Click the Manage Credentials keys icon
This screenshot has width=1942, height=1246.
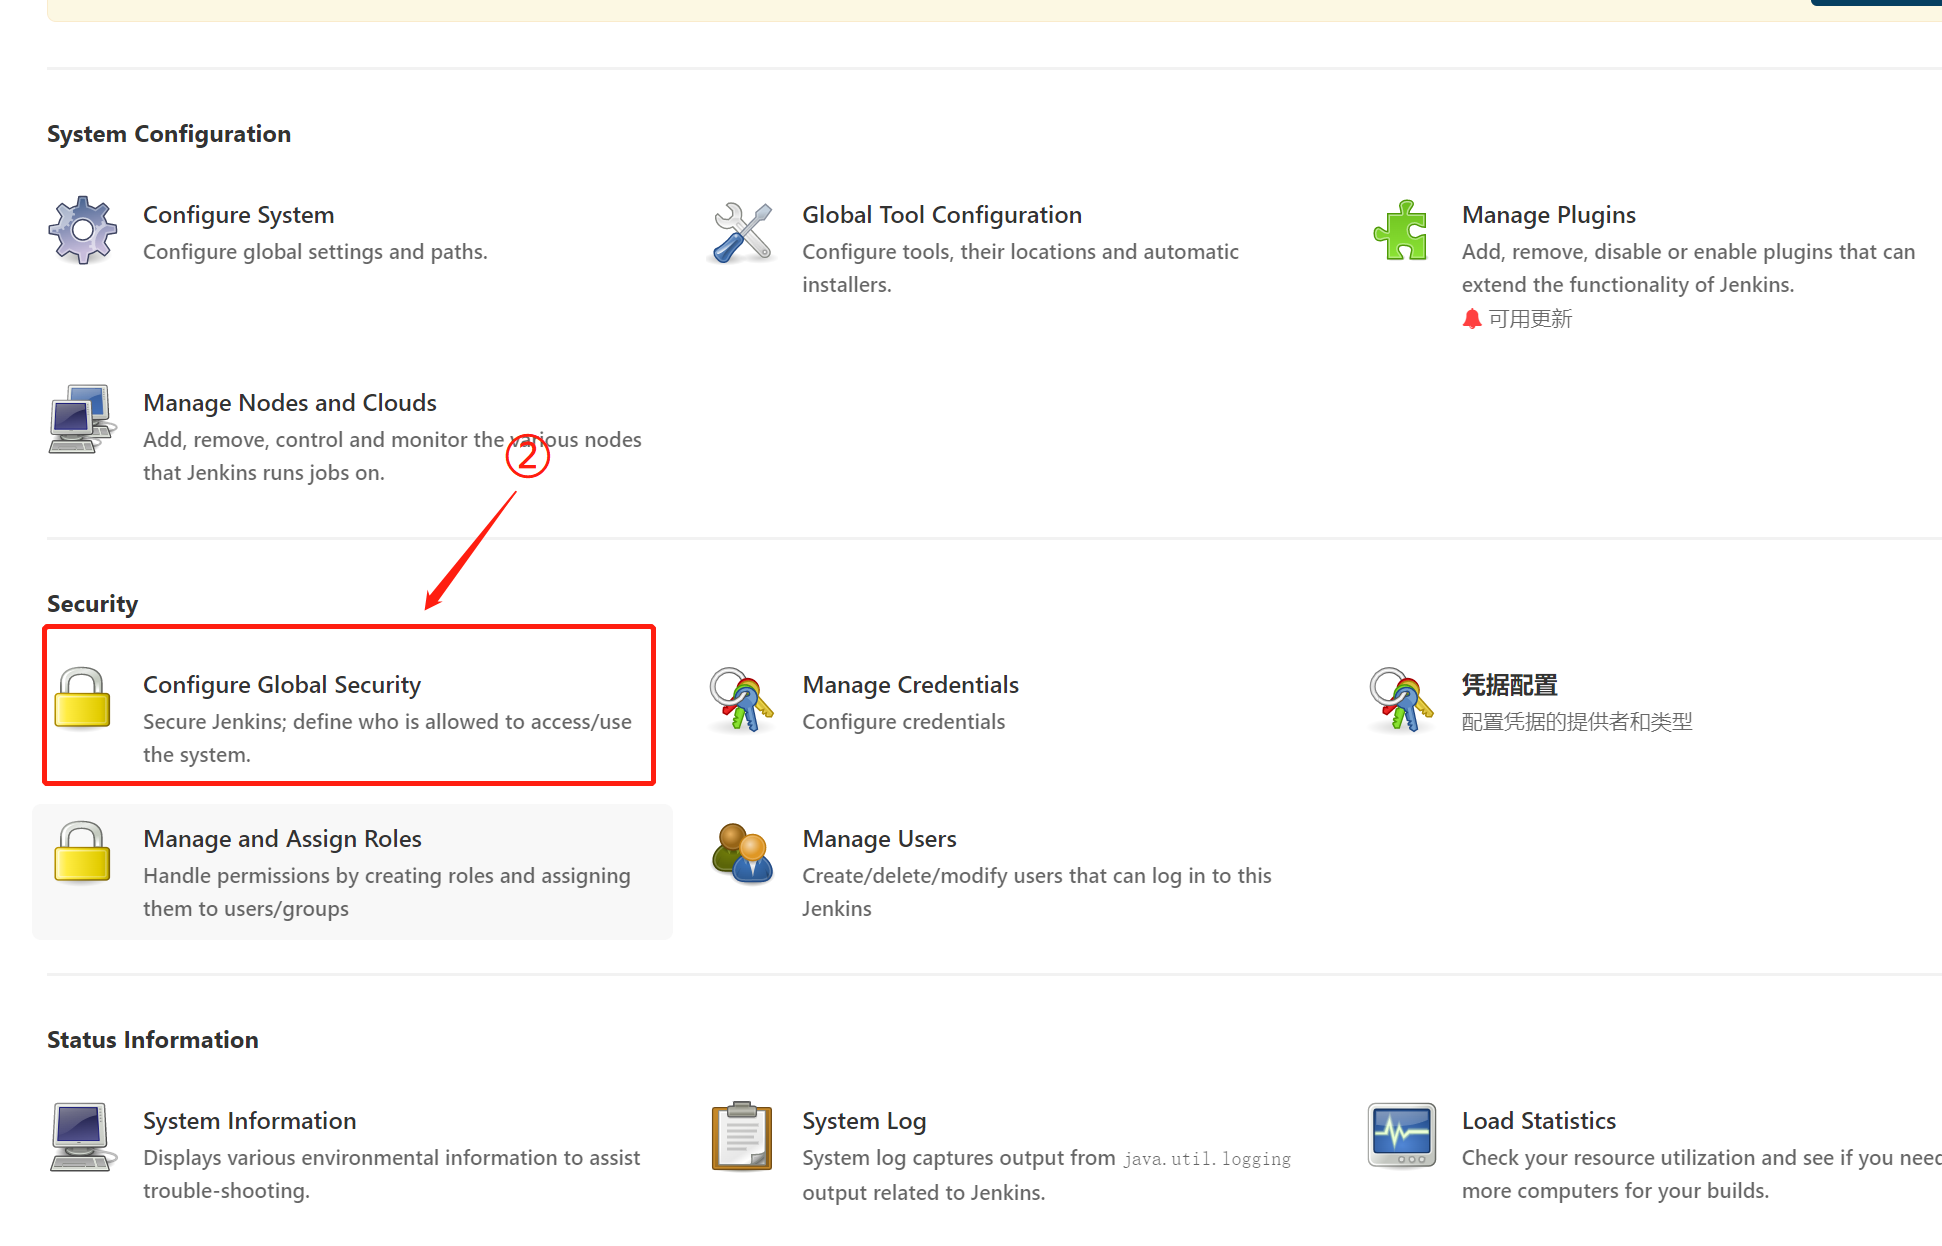tap(742, 700)
